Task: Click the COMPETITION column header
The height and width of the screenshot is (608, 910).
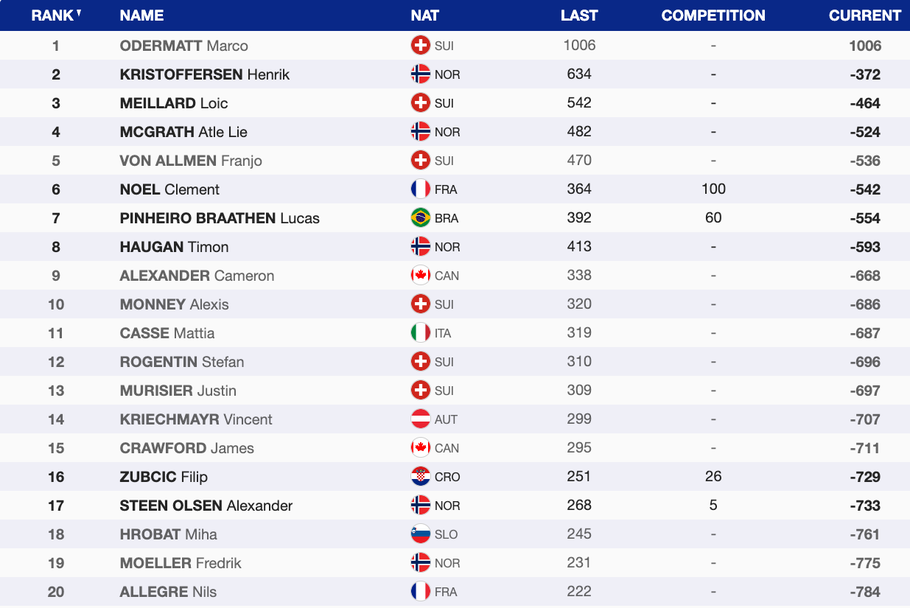Action: (x=713, y=15)
